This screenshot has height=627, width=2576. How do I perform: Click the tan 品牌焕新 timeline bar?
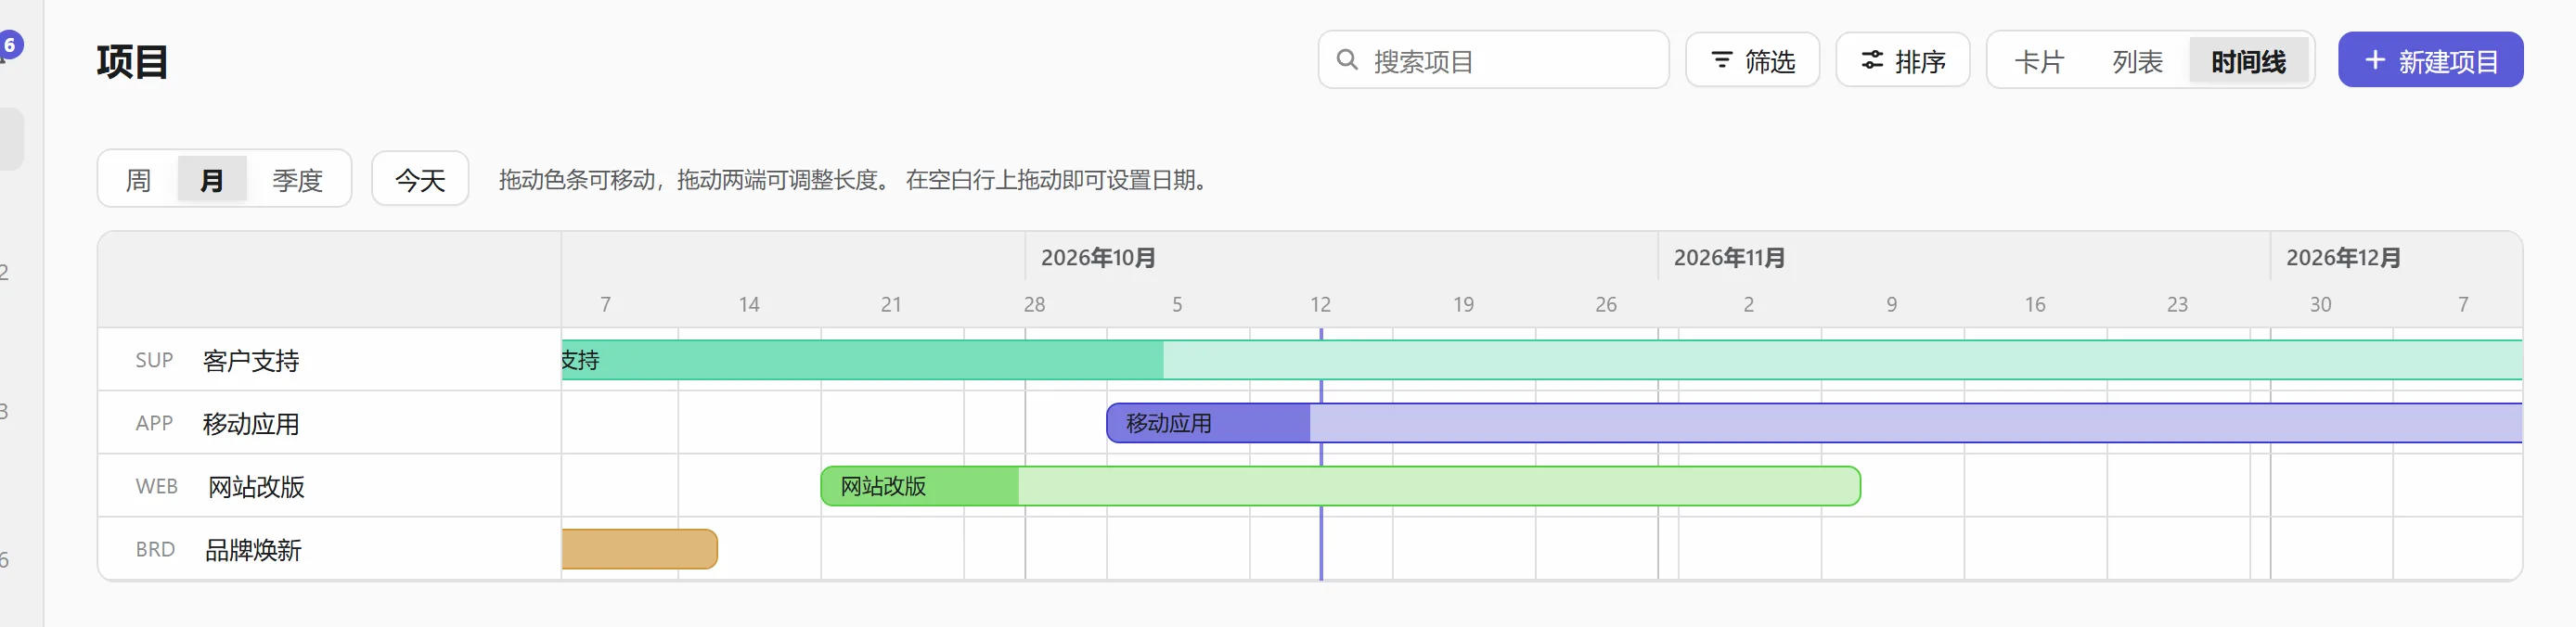pos(639,549)
